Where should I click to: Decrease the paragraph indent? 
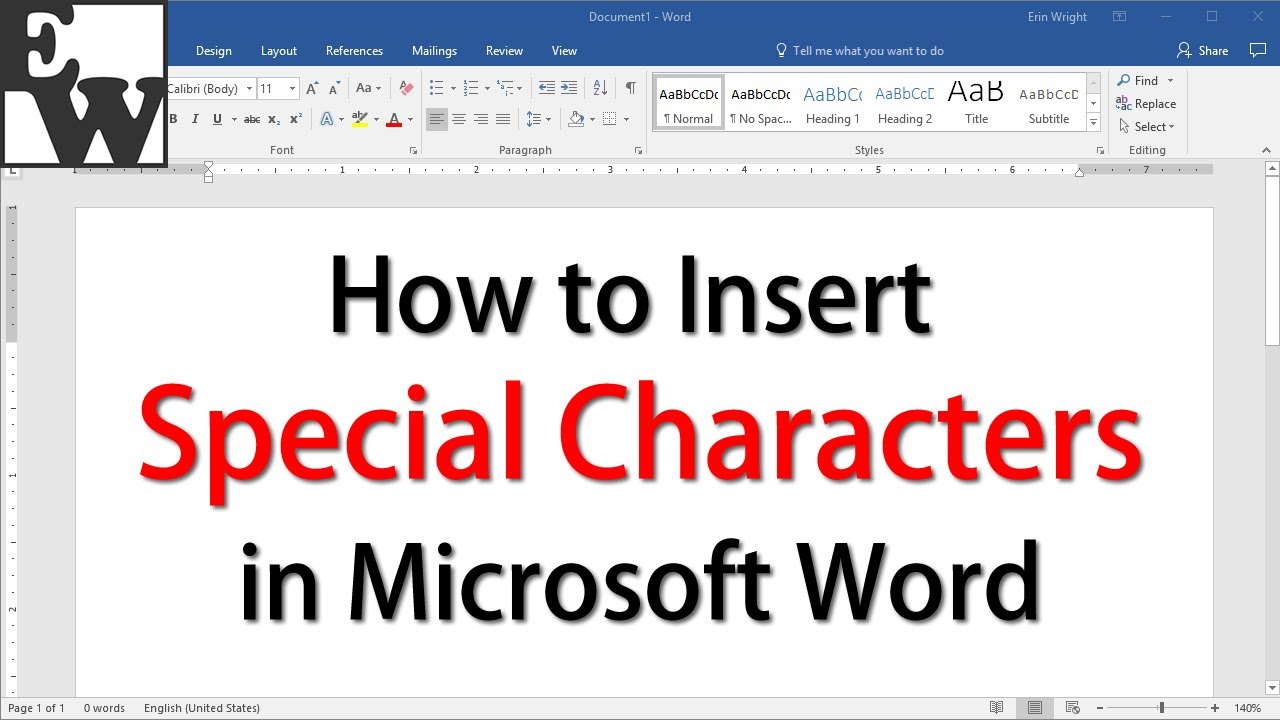[546, 89]
